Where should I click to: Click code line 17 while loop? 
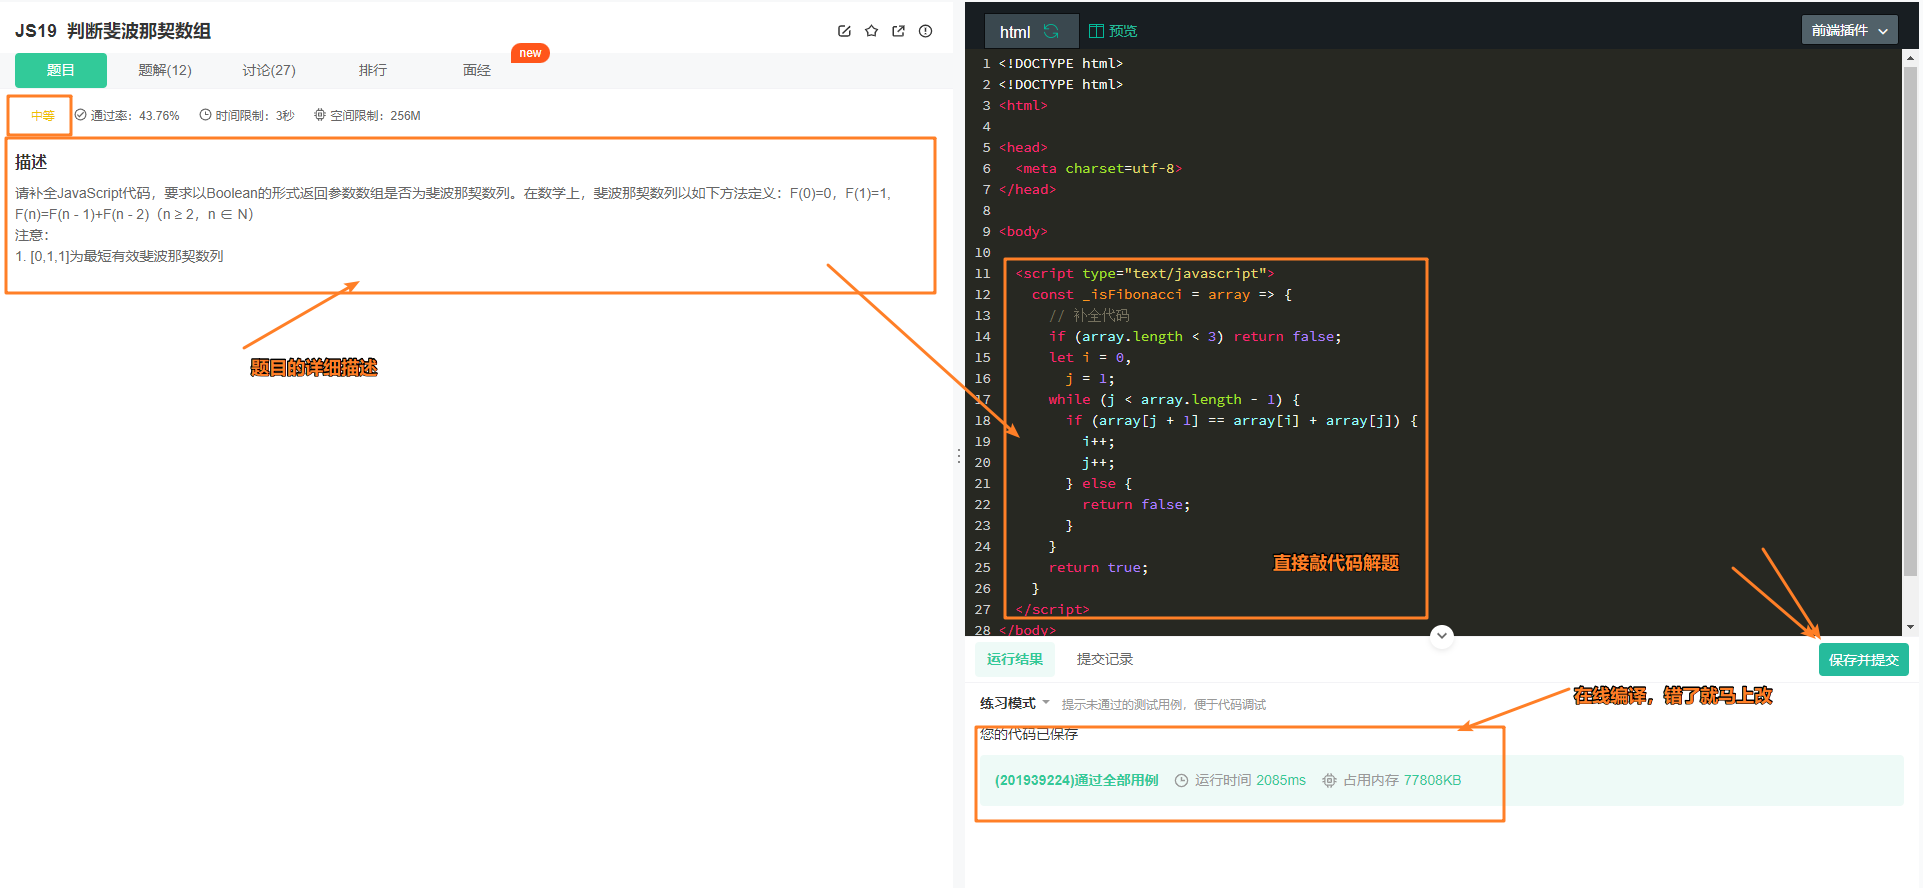pyautogui.click(x=1173, y=399)
